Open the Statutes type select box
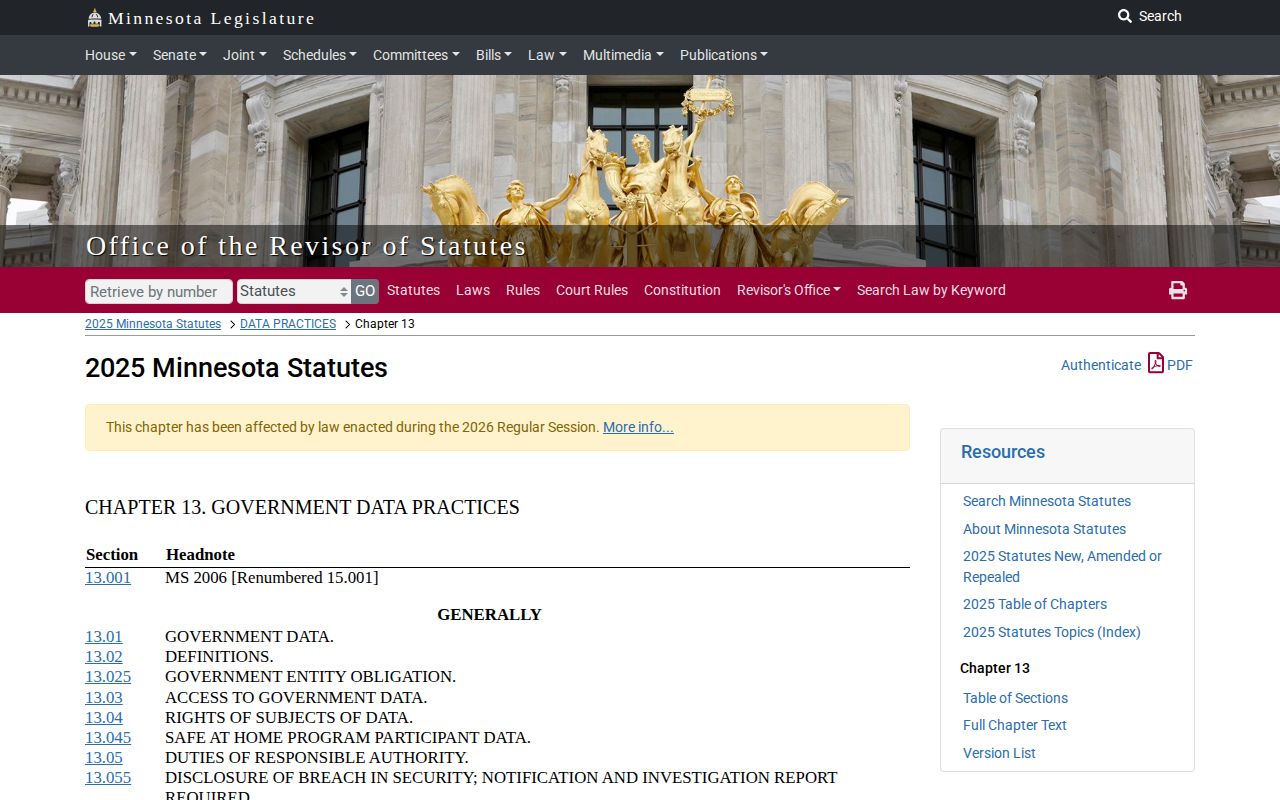 [294, 291]
